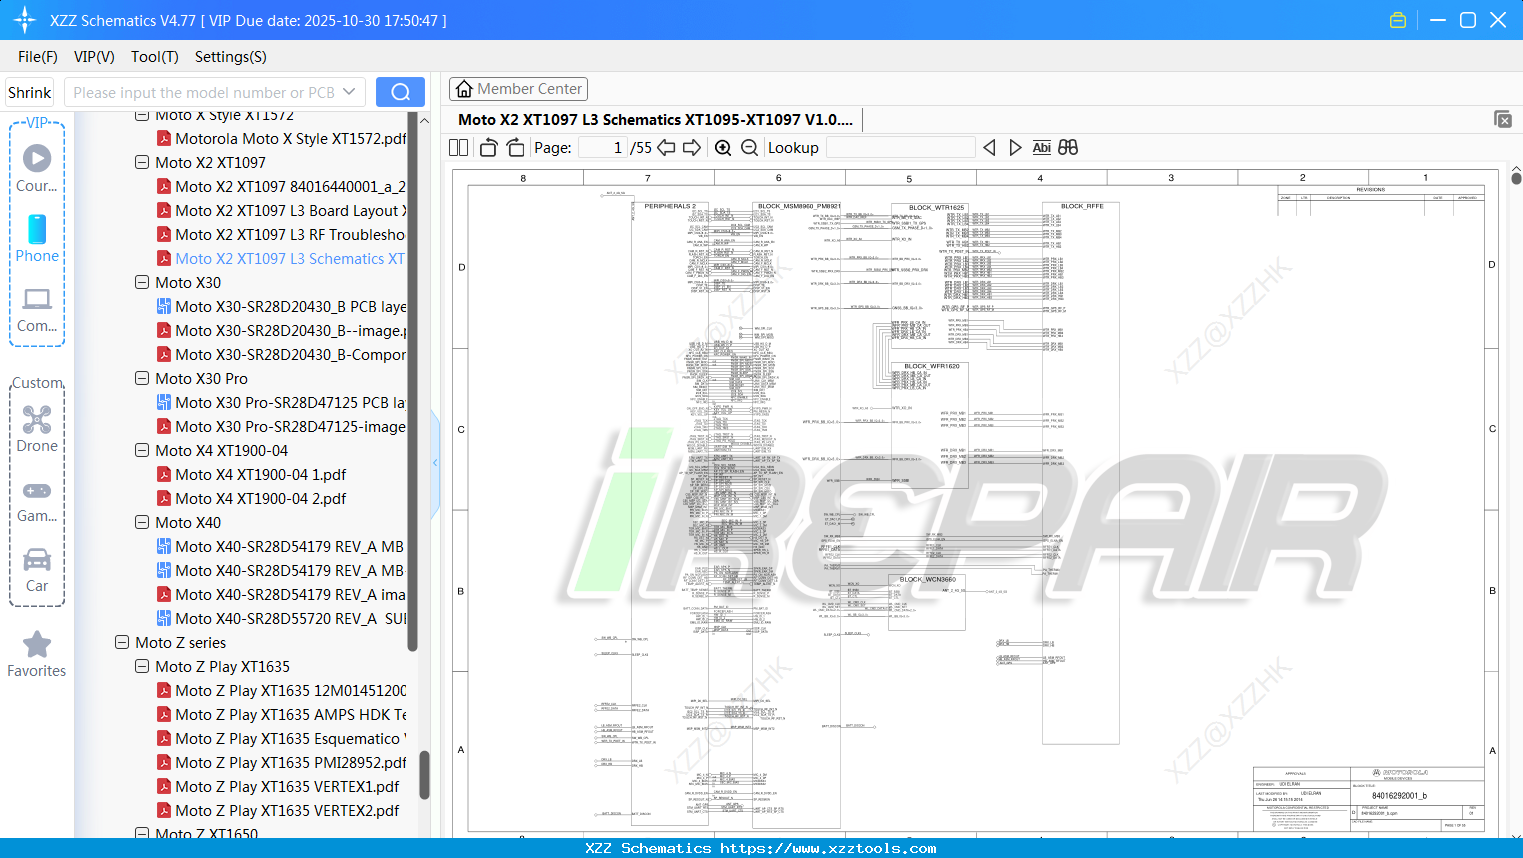The image size is (1523, 858).
Task: Toggle the Abi case-sensitive lookup option
Action: point(1042,147)
